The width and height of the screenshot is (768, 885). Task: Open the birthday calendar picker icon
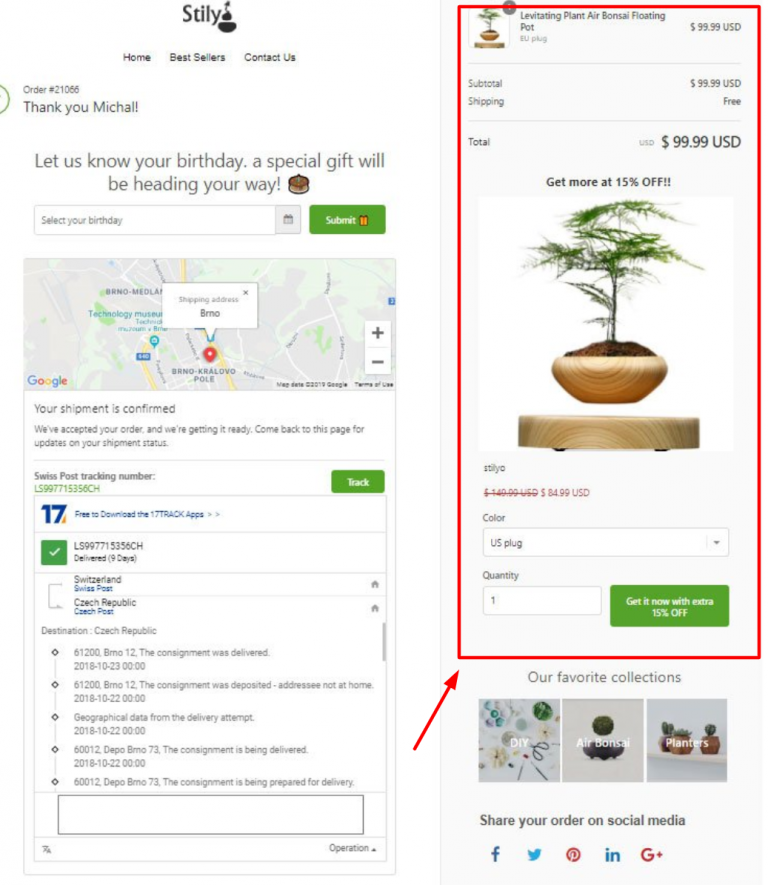[288, 220]
